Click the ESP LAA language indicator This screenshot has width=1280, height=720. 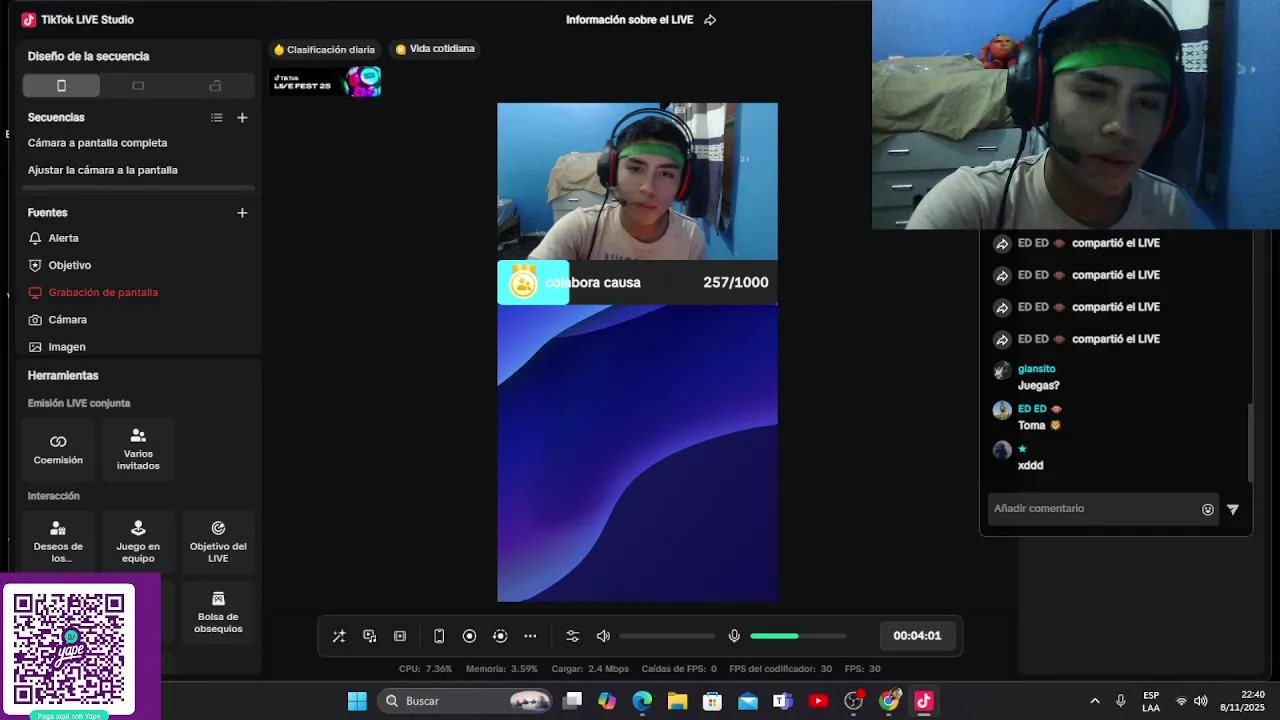[1151, 701]
